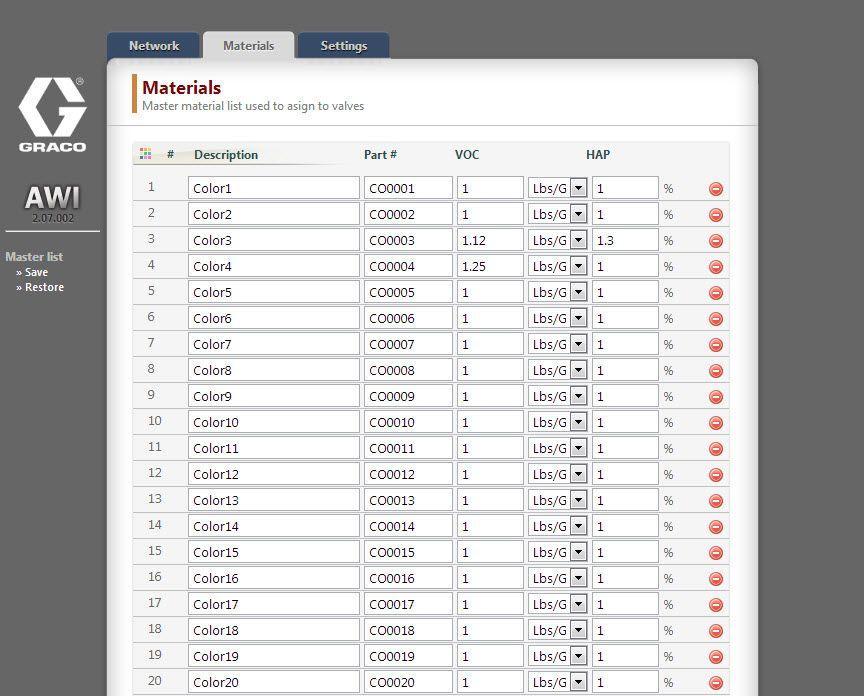Delete the Color12 material

coord(716,474)
